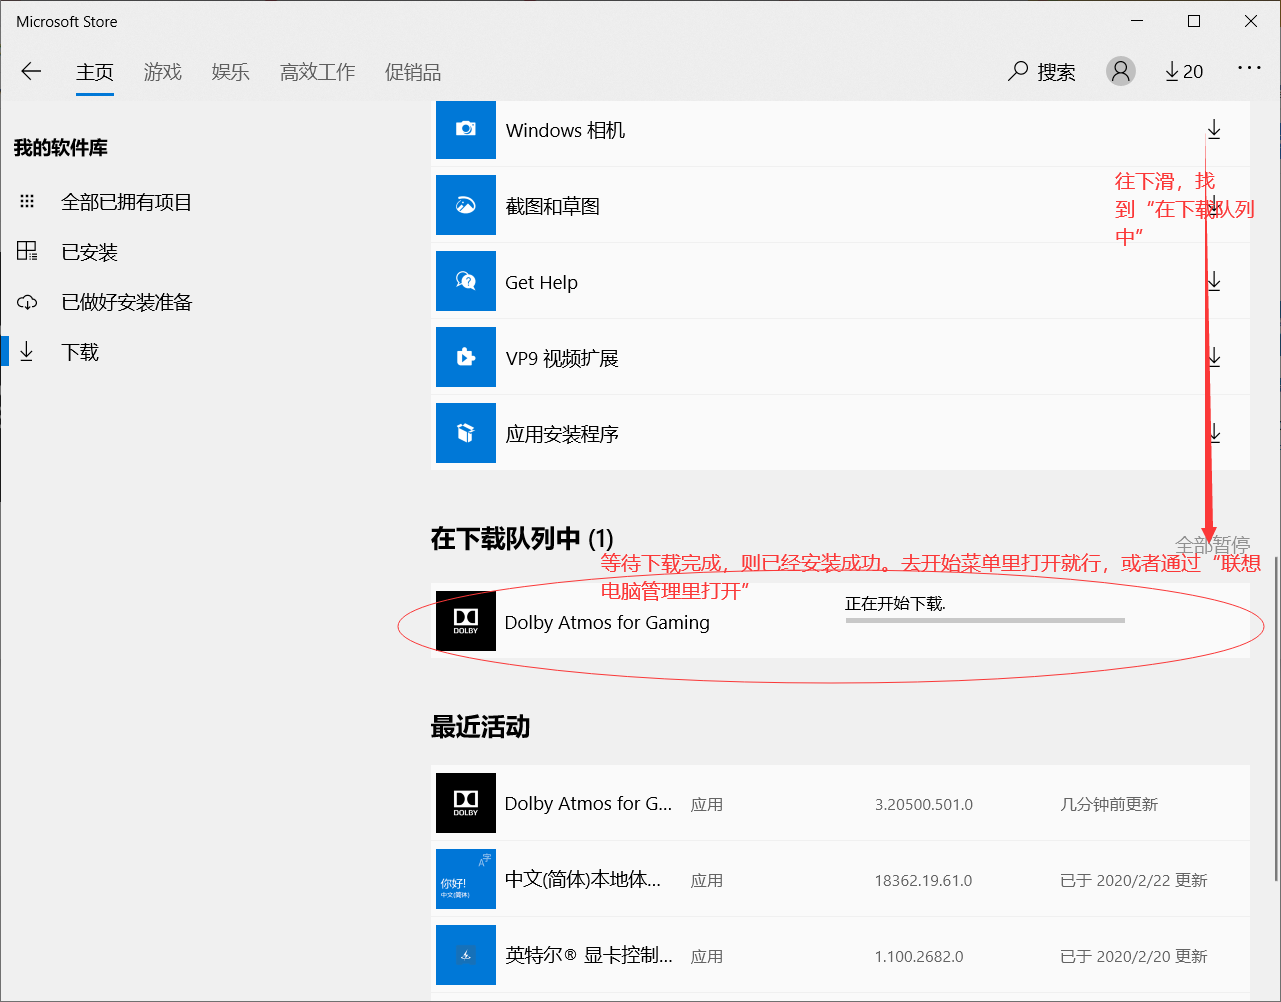Click the 搜索 search button
Screen dimensions: 1281x1002
point(1042,72)
